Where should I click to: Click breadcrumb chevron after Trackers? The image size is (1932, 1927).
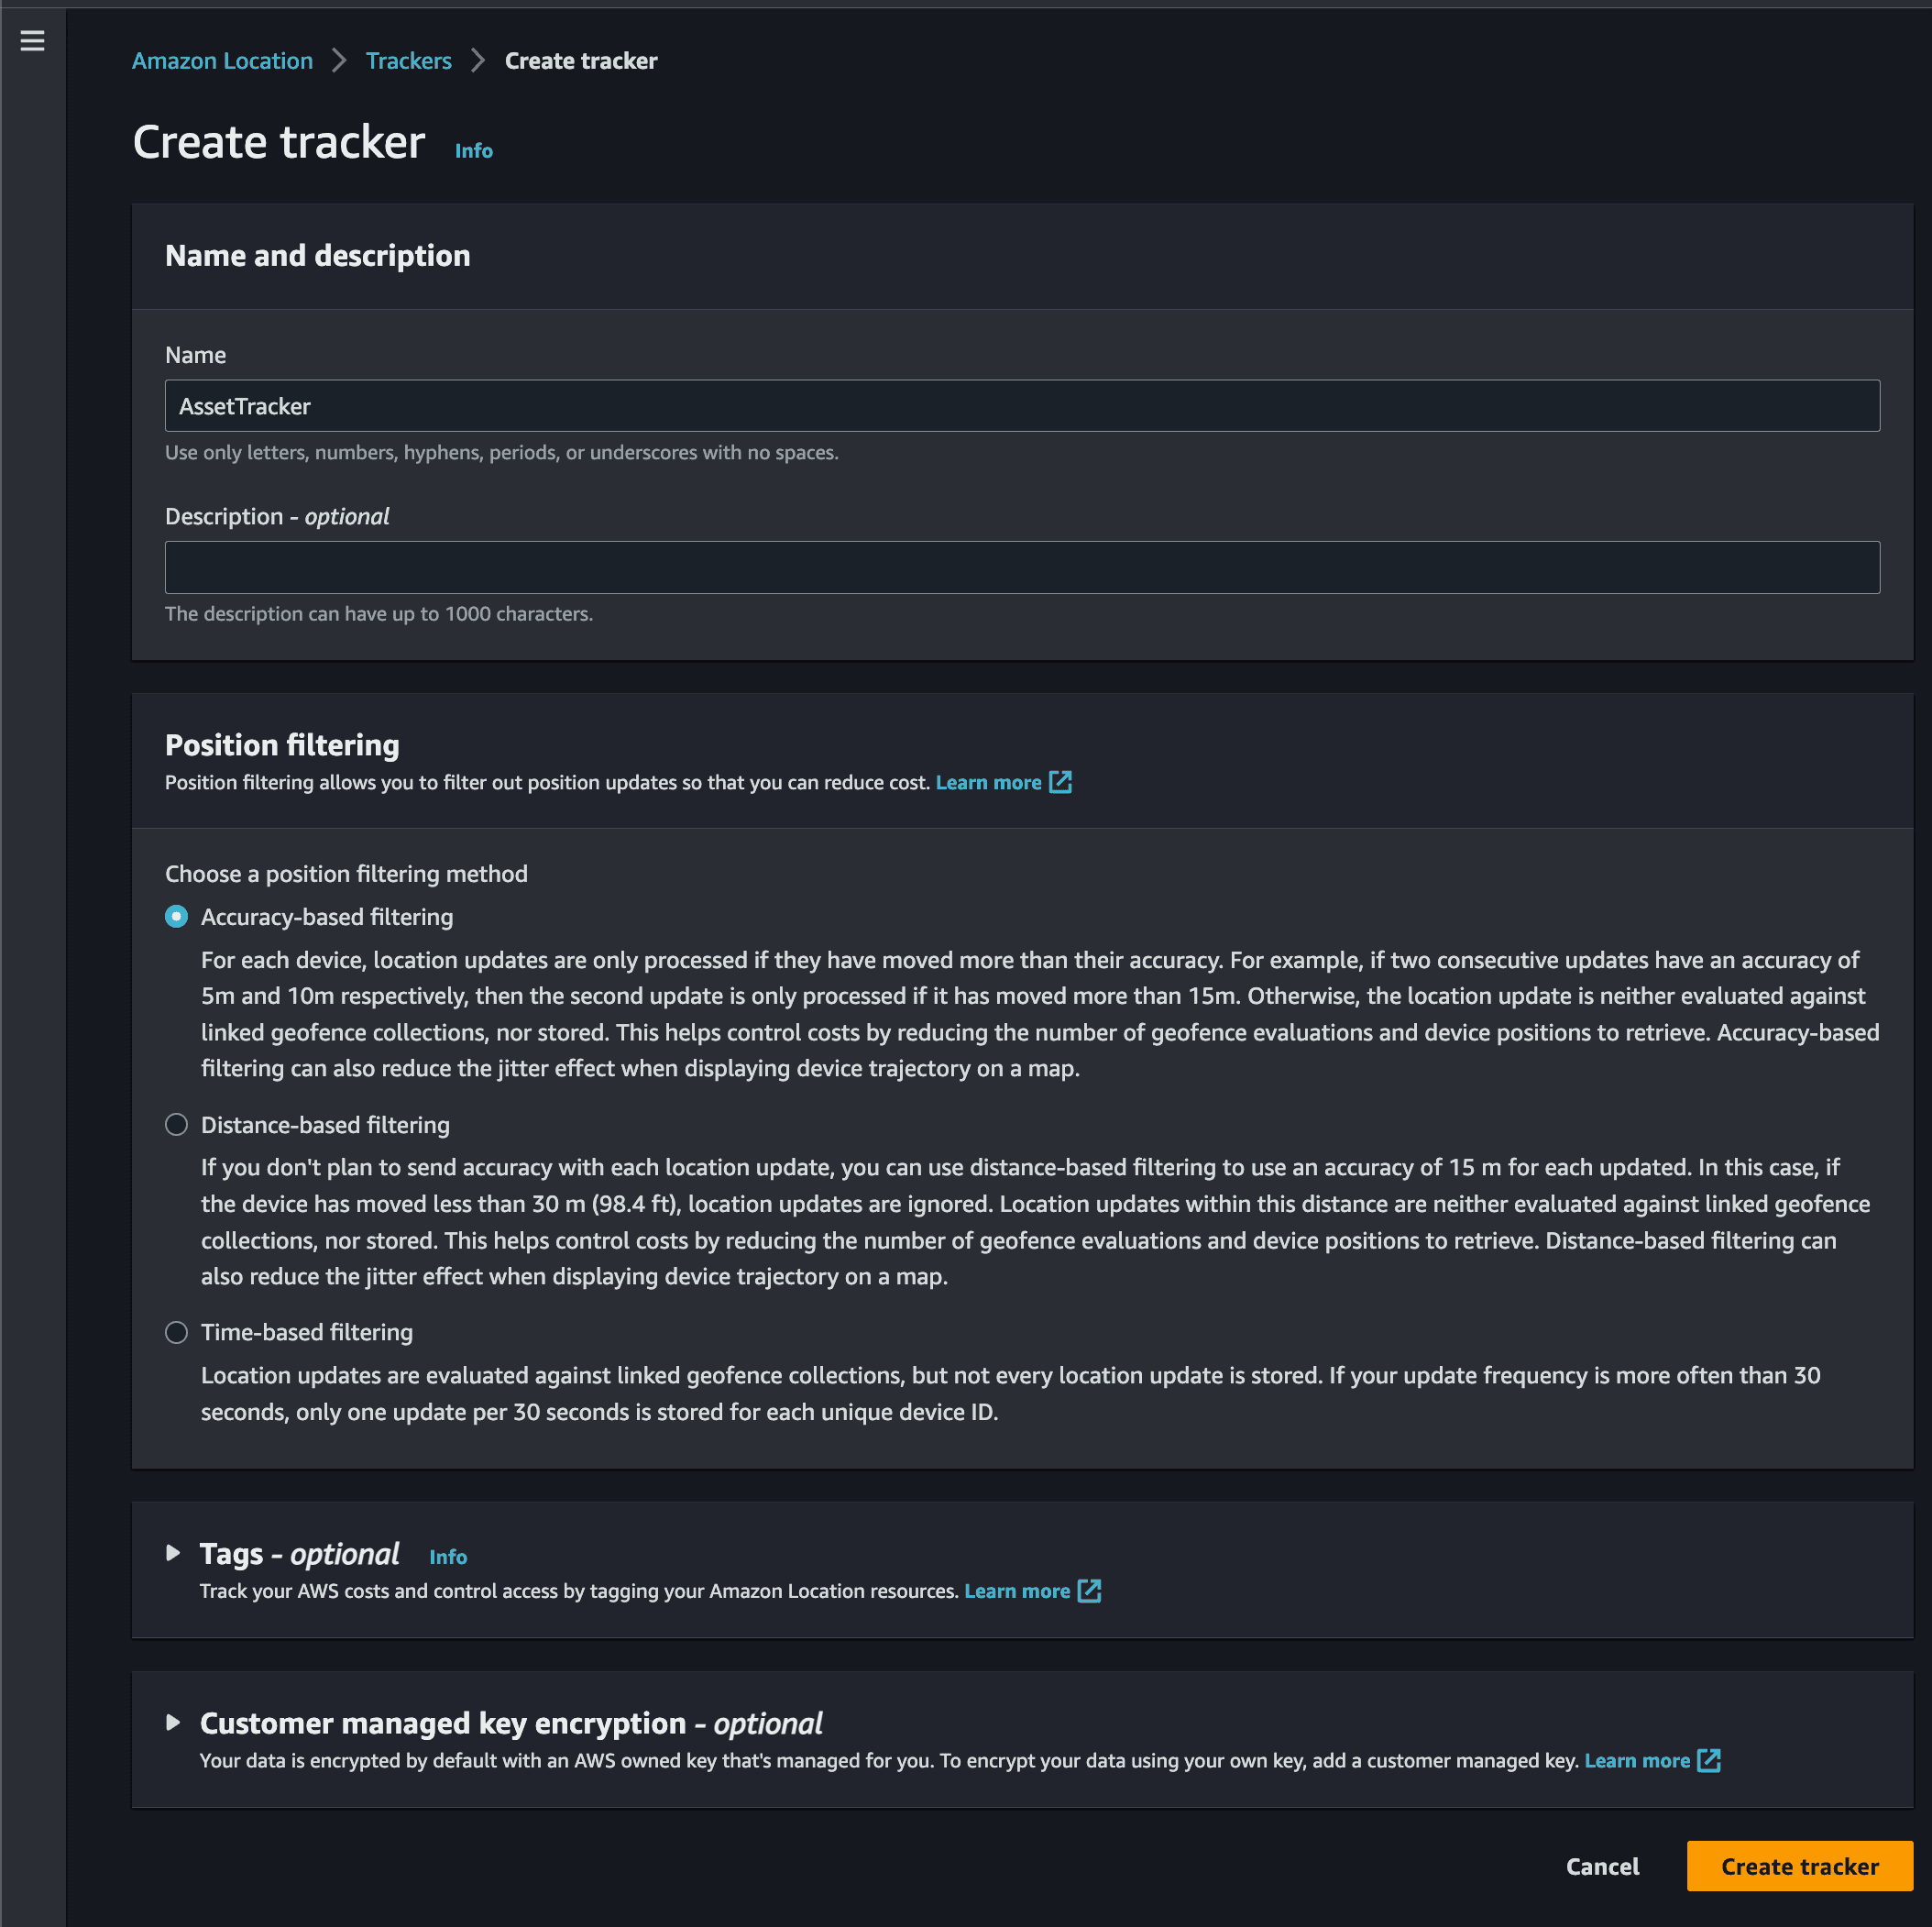point(478,61)
